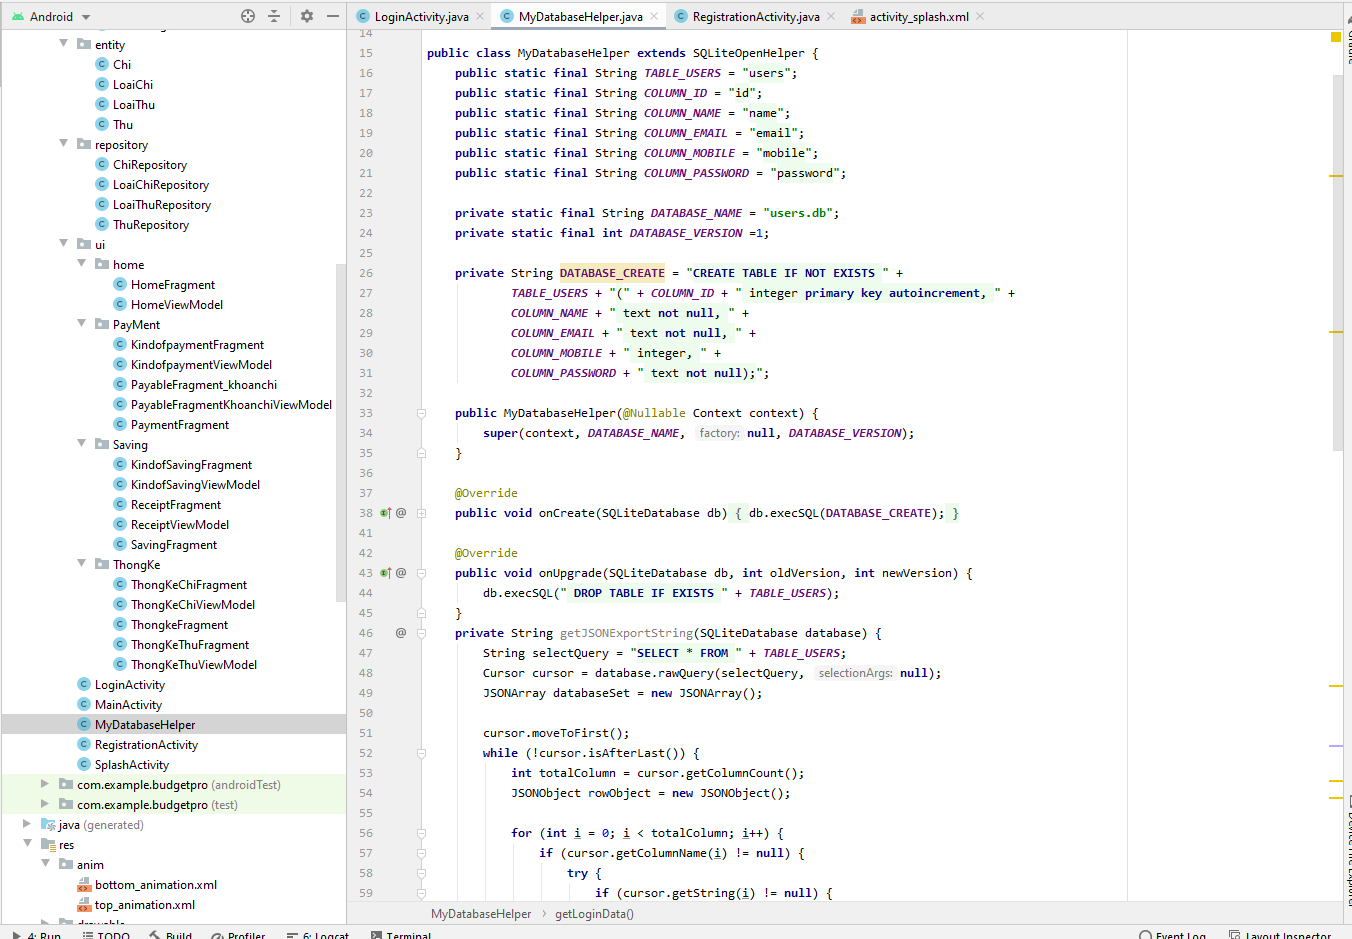Open top_animation.xml file

pos(144,904)
